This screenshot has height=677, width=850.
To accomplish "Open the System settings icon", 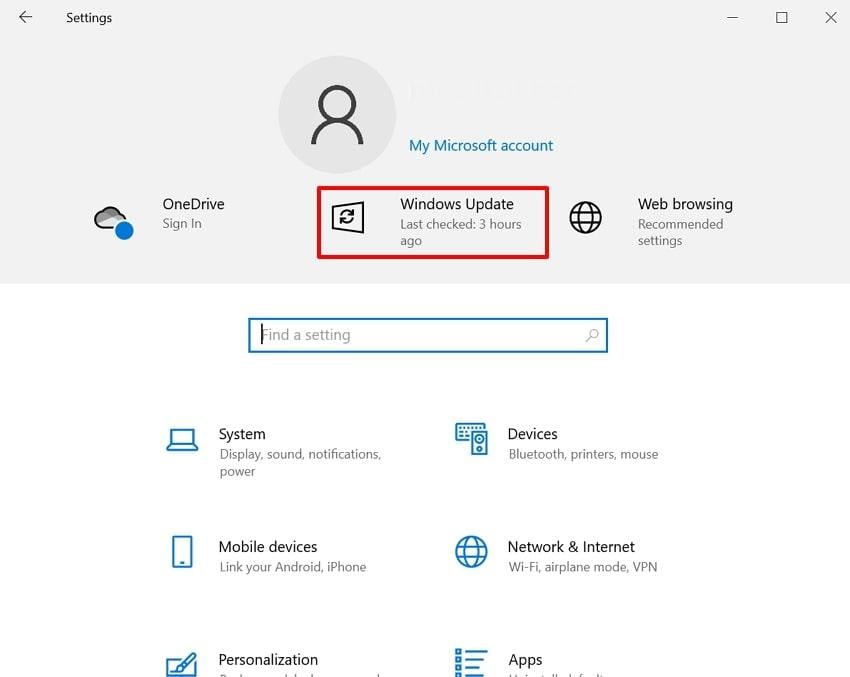I will pos(182,438).
